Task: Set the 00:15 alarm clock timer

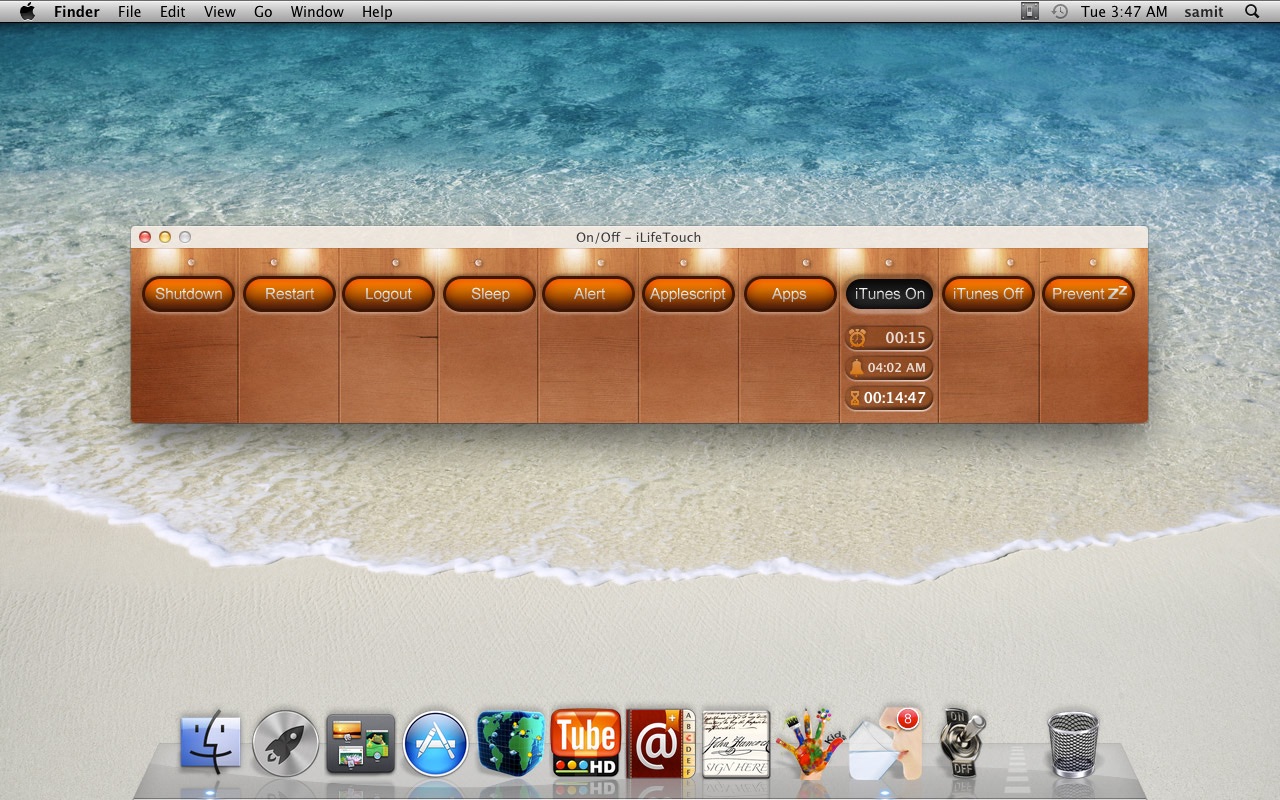Action: tap(889, 338)
